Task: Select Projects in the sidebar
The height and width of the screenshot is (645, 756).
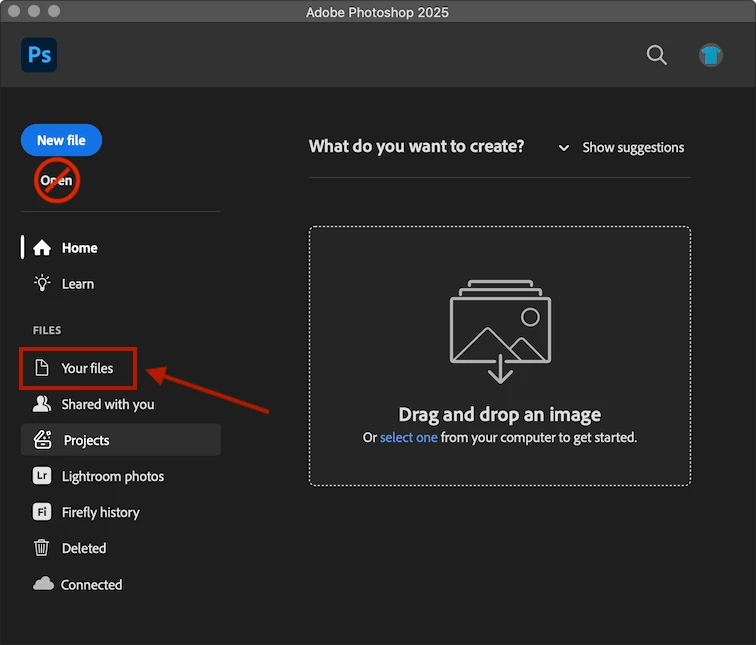Action: (x=121, y=440)
